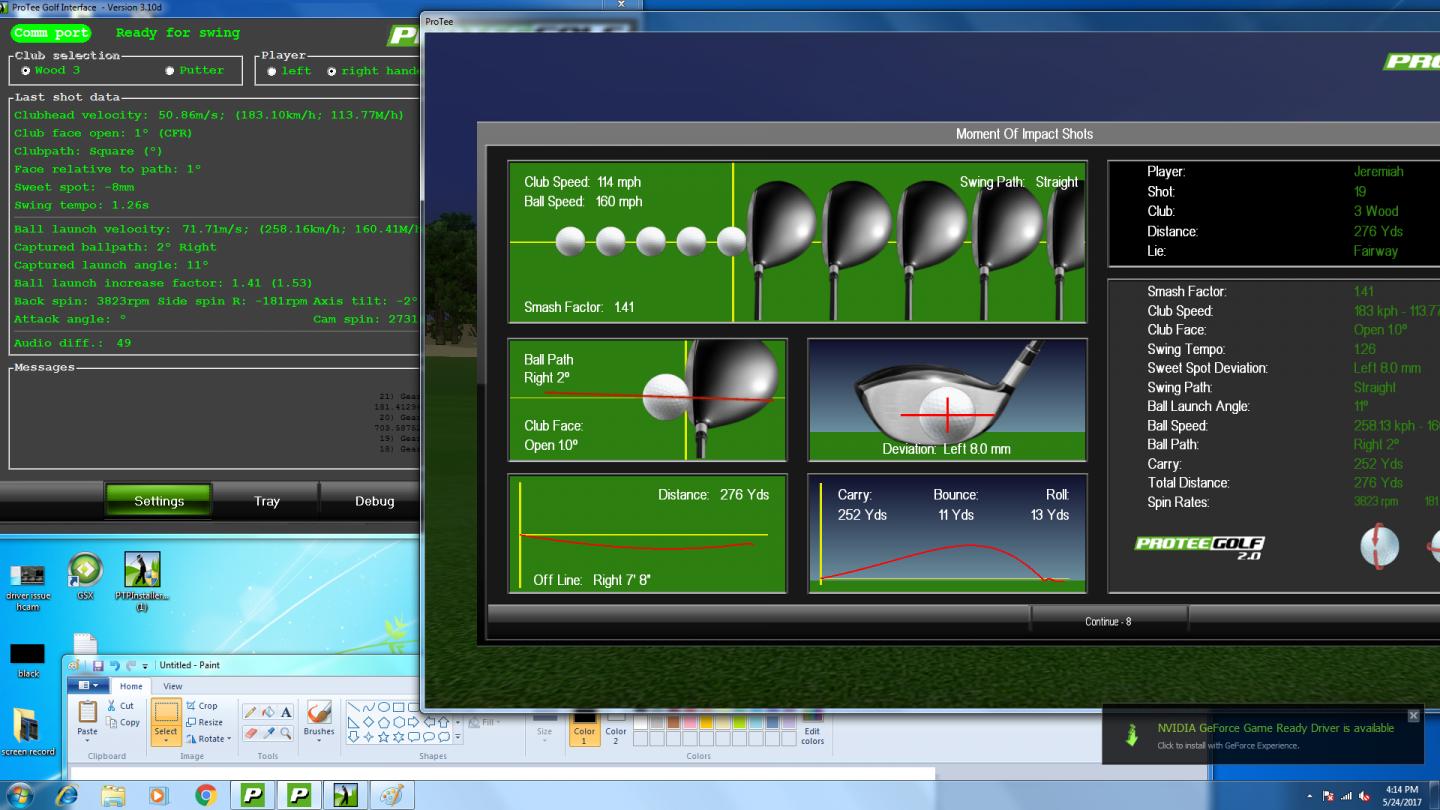
Task: Open Windows Explorer from the taskbar
Action: [113, 796]
